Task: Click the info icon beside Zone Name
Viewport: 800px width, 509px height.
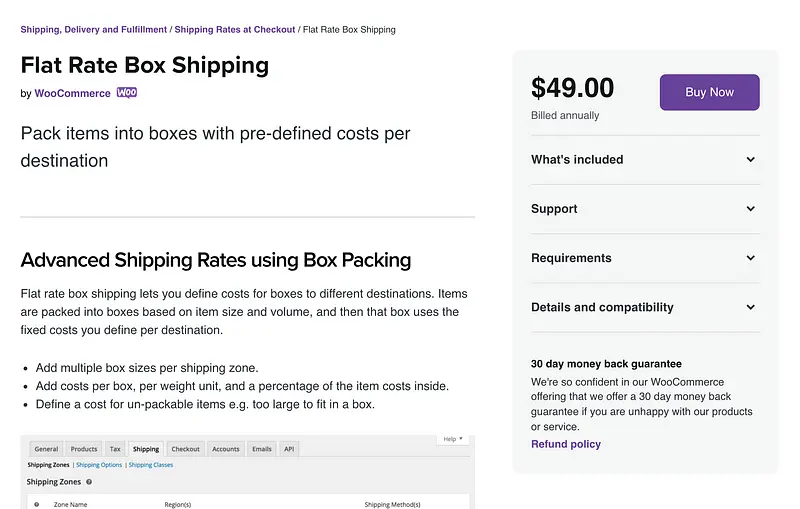Action: click(x=37, y=504)
